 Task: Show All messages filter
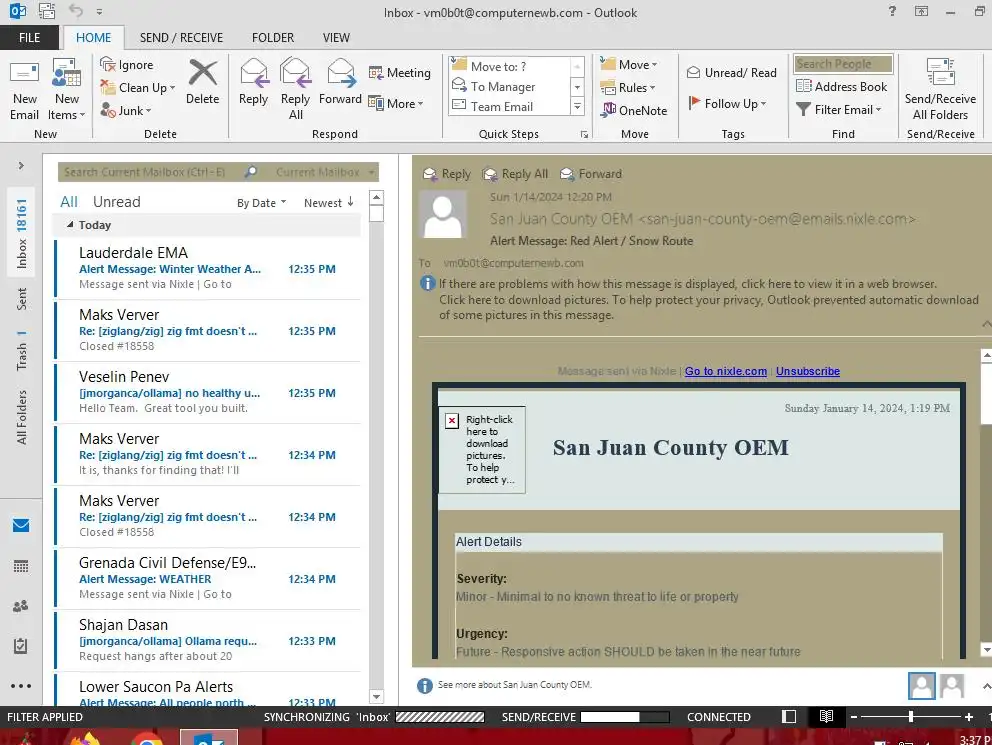[68, 202]
